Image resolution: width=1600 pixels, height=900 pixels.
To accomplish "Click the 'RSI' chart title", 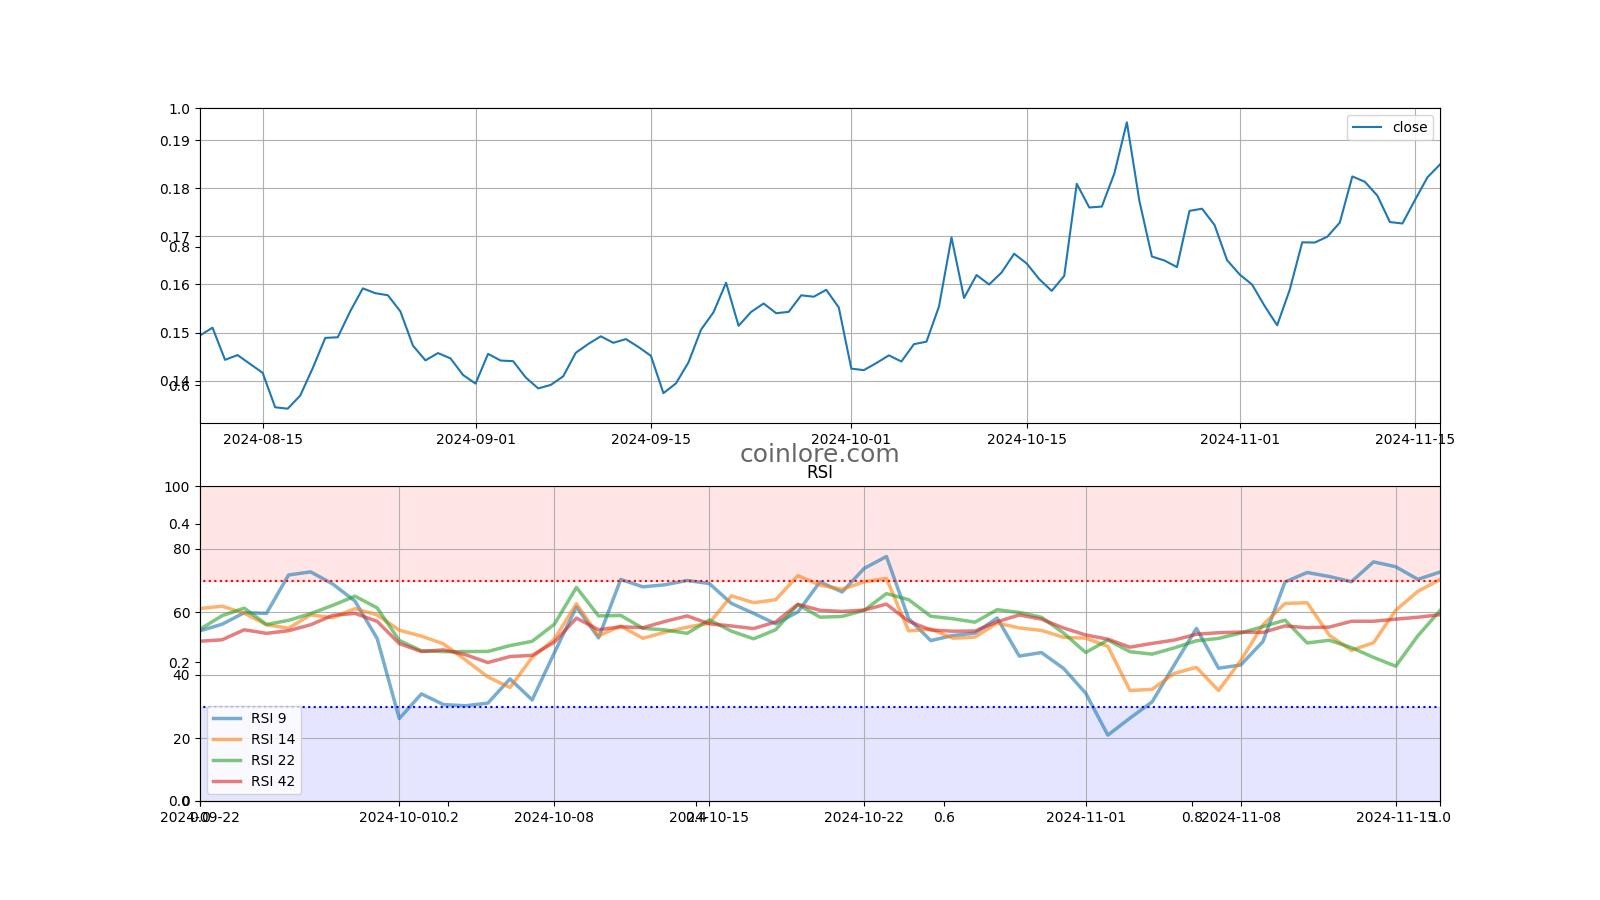I will coord(819,473).
